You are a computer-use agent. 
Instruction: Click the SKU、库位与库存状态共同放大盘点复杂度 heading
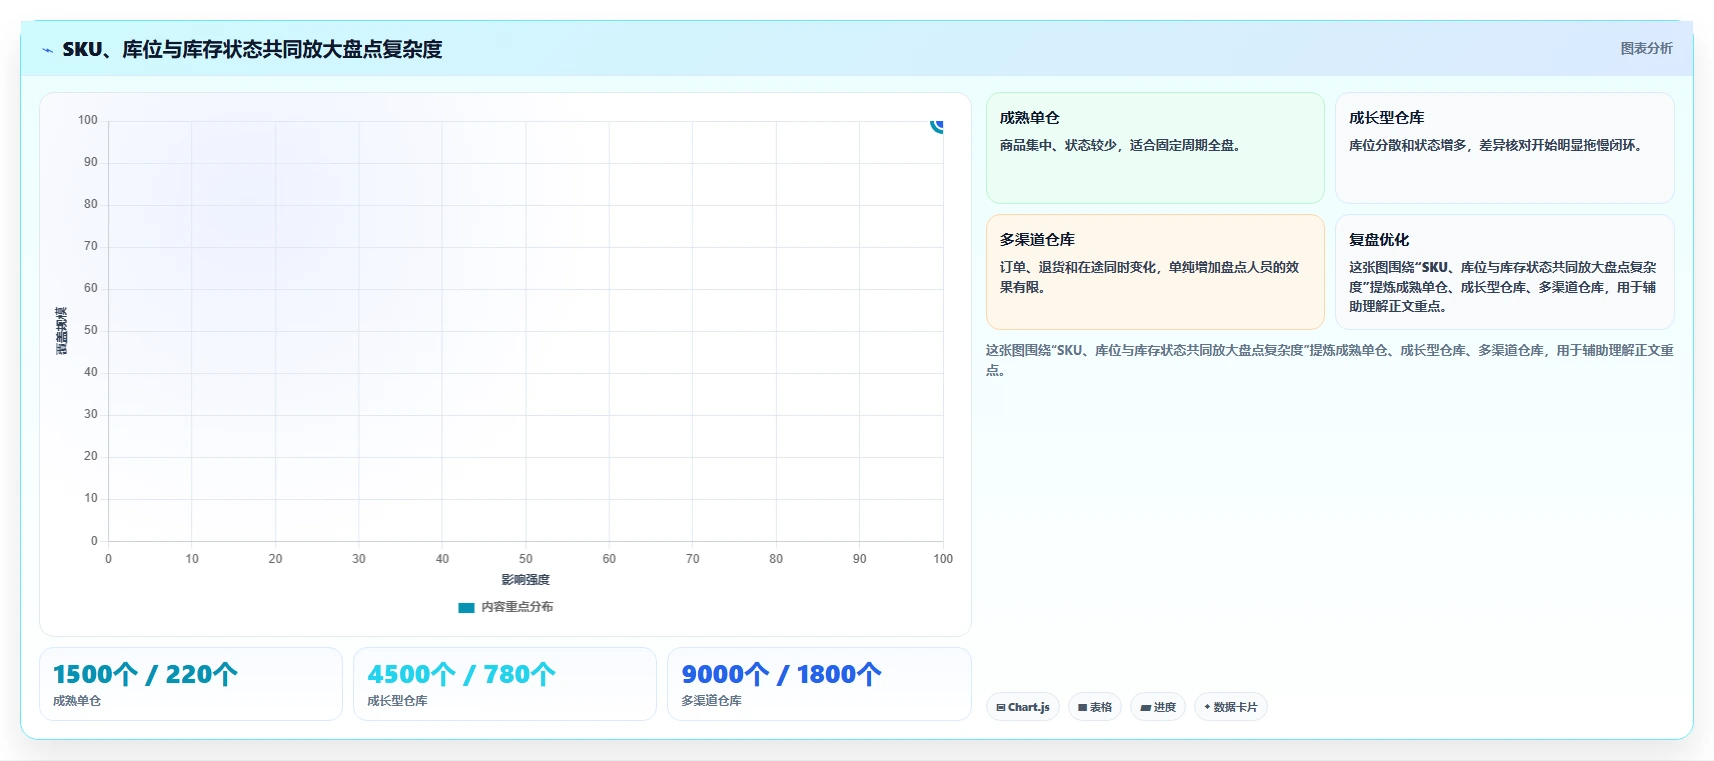click(252, 49)
